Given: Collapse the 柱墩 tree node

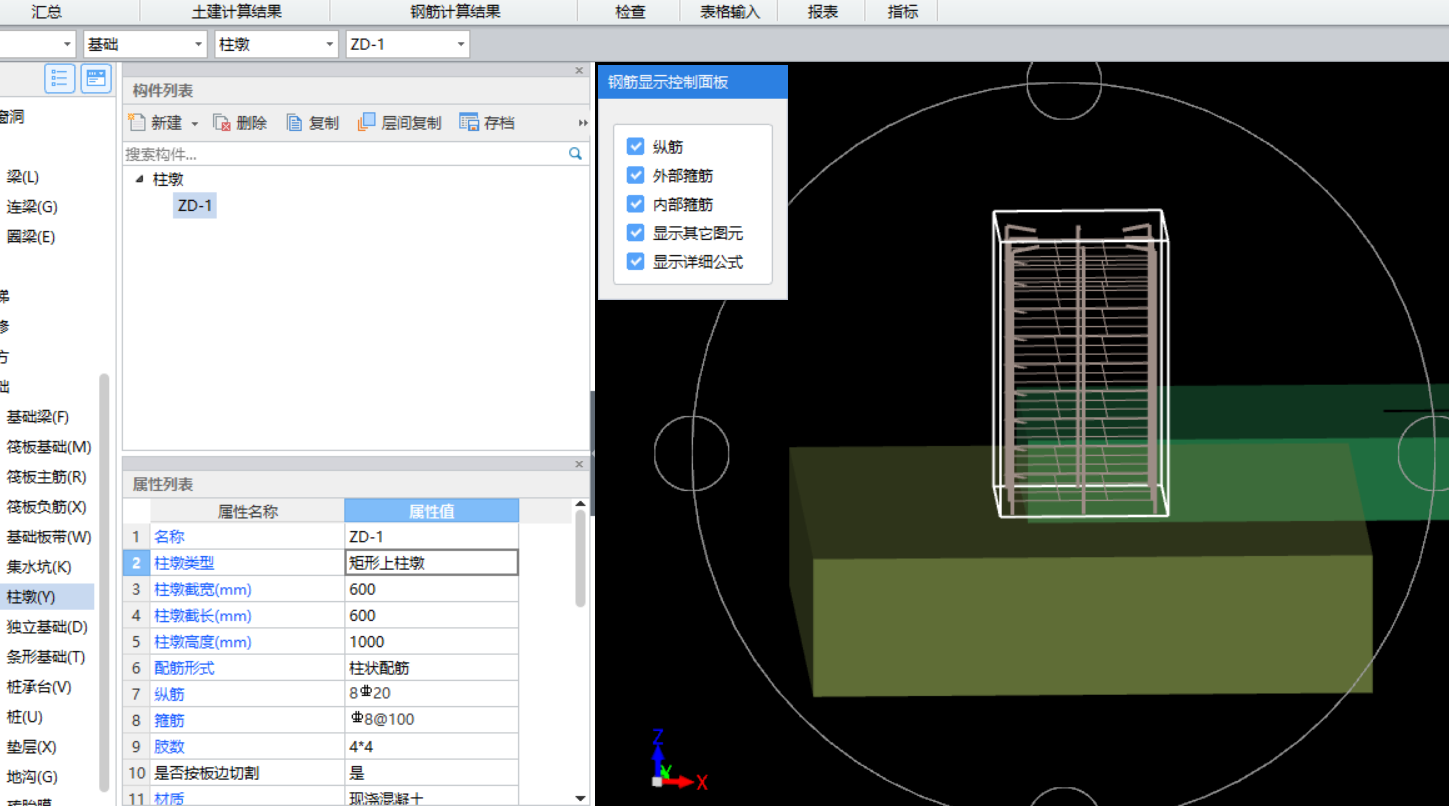Looking at the screenshot, I should (x=139, y=180).
